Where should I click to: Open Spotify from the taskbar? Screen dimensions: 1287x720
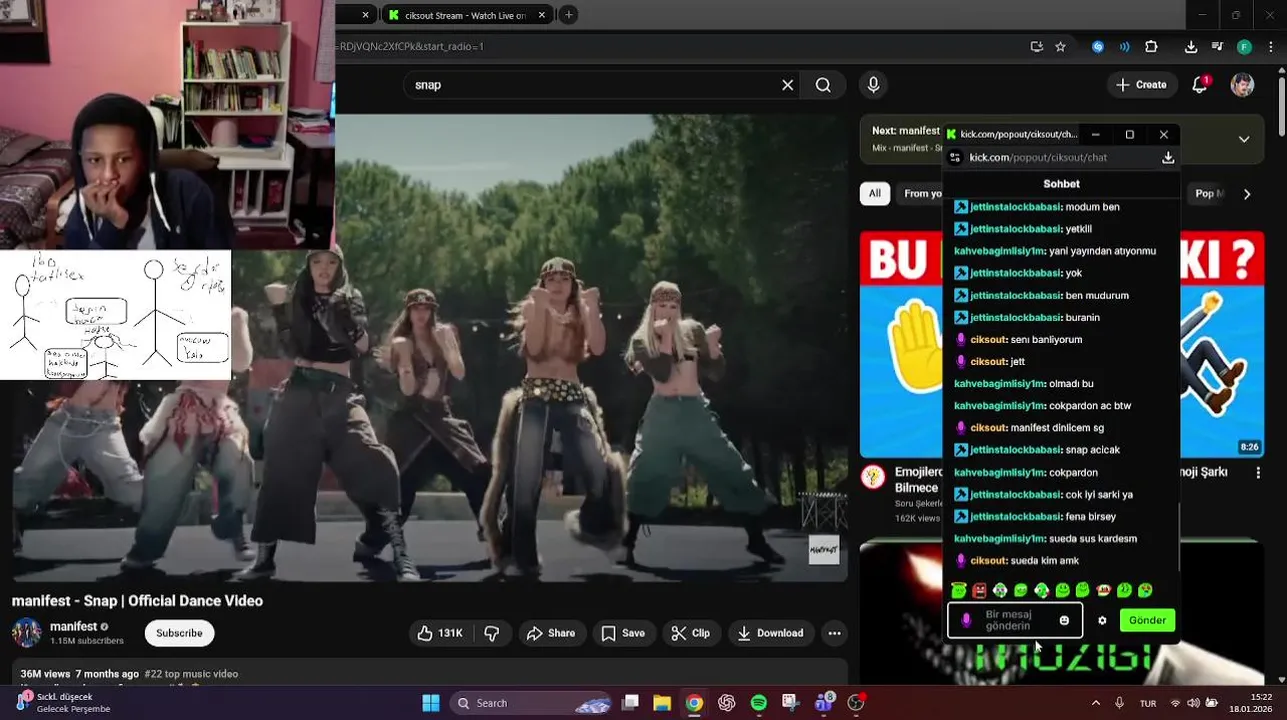(x=758, y=703)
